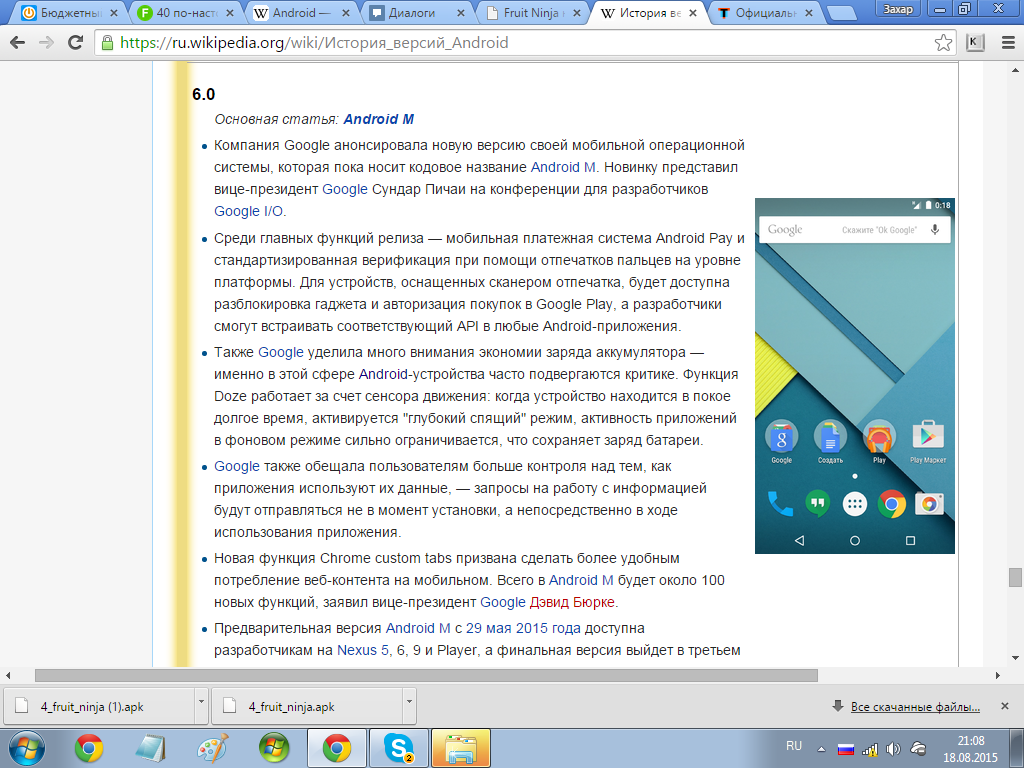Open Windows Explorer from the taskbar
1024x768 pixels.
459,747
